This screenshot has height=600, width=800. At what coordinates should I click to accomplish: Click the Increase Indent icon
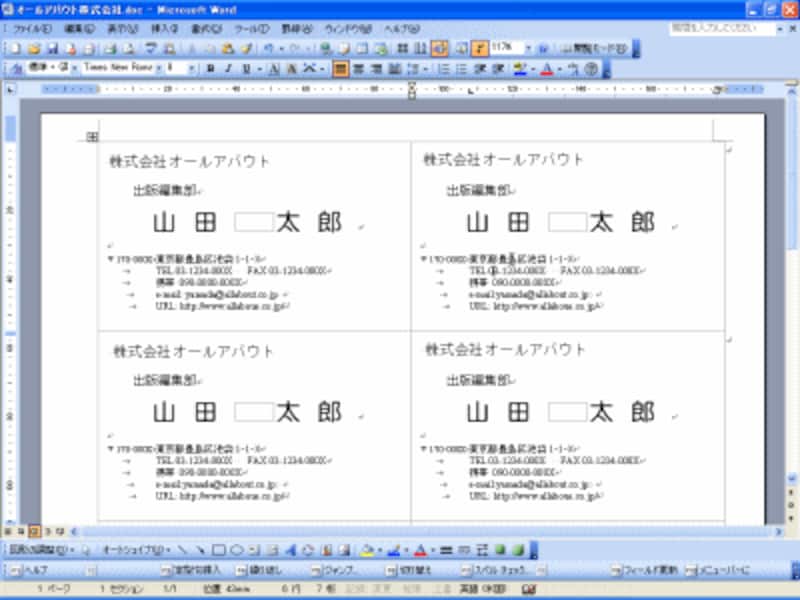pos(498,68)
